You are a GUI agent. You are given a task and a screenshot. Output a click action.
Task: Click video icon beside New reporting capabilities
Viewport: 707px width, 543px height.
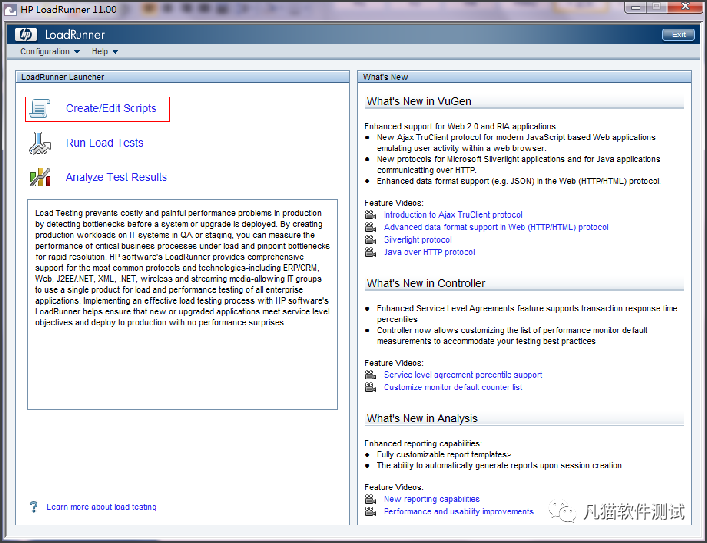[x=370, y=499]
